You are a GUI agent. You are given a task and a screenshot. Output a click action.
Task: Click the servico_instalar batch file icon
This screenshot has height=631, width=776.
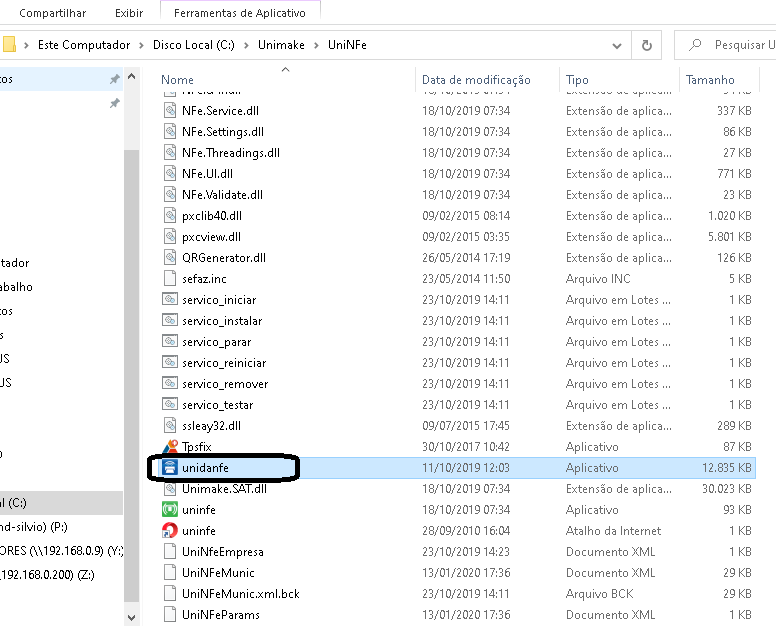pos(170,321)
